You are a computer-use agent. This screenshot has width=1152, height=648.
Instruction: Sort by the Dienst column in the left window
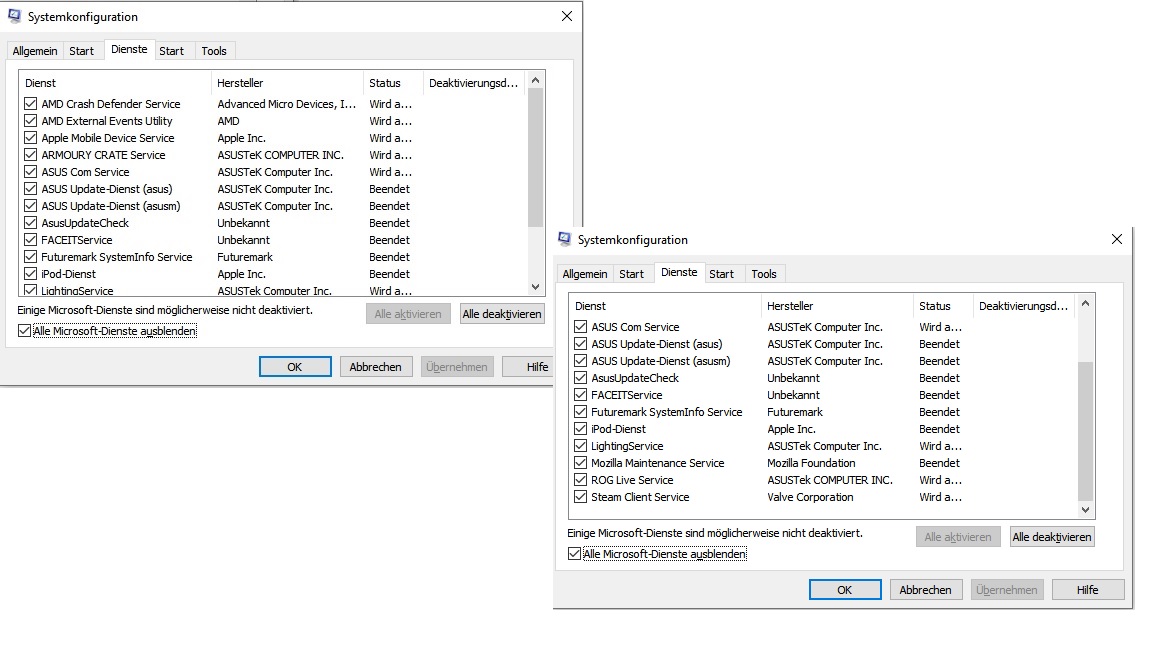click(x=115, y=83)
